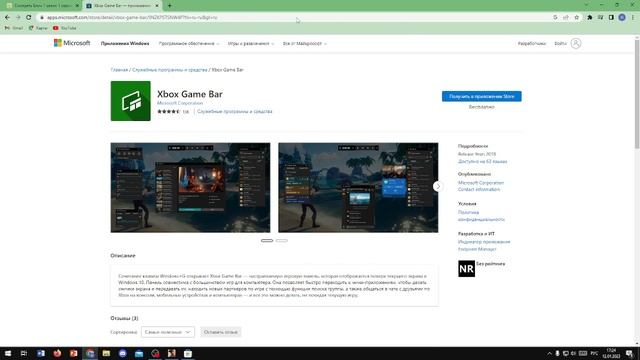Viewport: 640px width, 360px height.
Task: Select the first carousel page indicator
Action: 267,240
